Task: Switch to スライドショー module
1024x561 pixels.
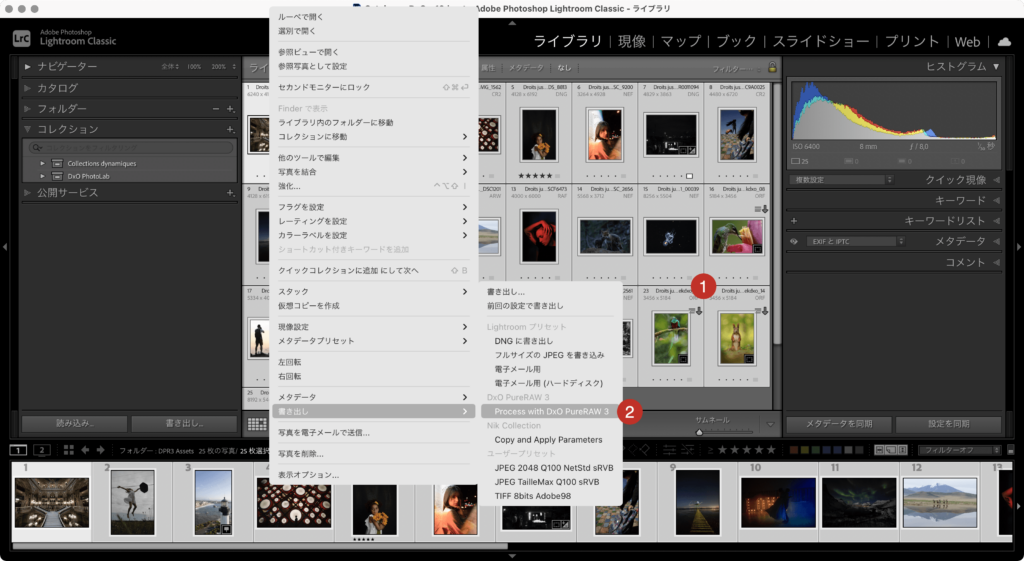Action: click(821, 41)
